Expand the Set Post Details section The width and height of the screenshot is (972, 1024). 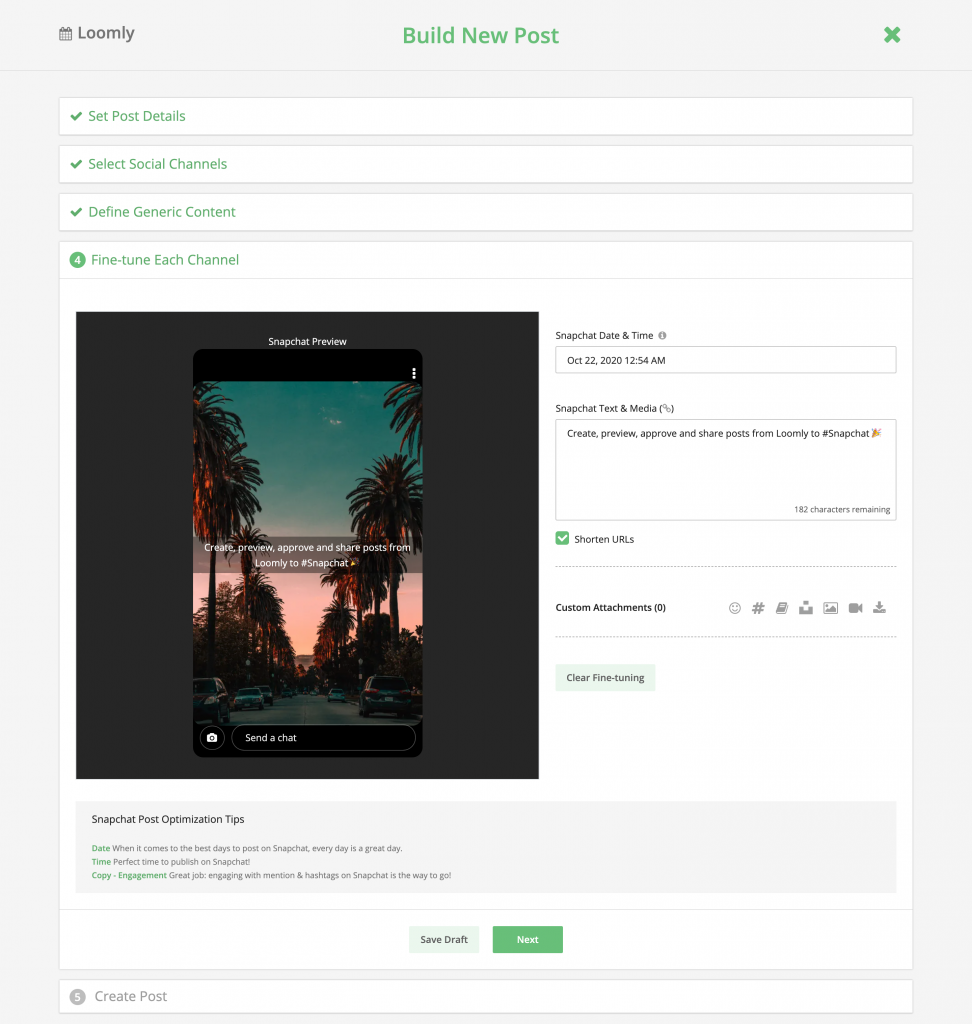pyautogui.click(x=137, y=116)
